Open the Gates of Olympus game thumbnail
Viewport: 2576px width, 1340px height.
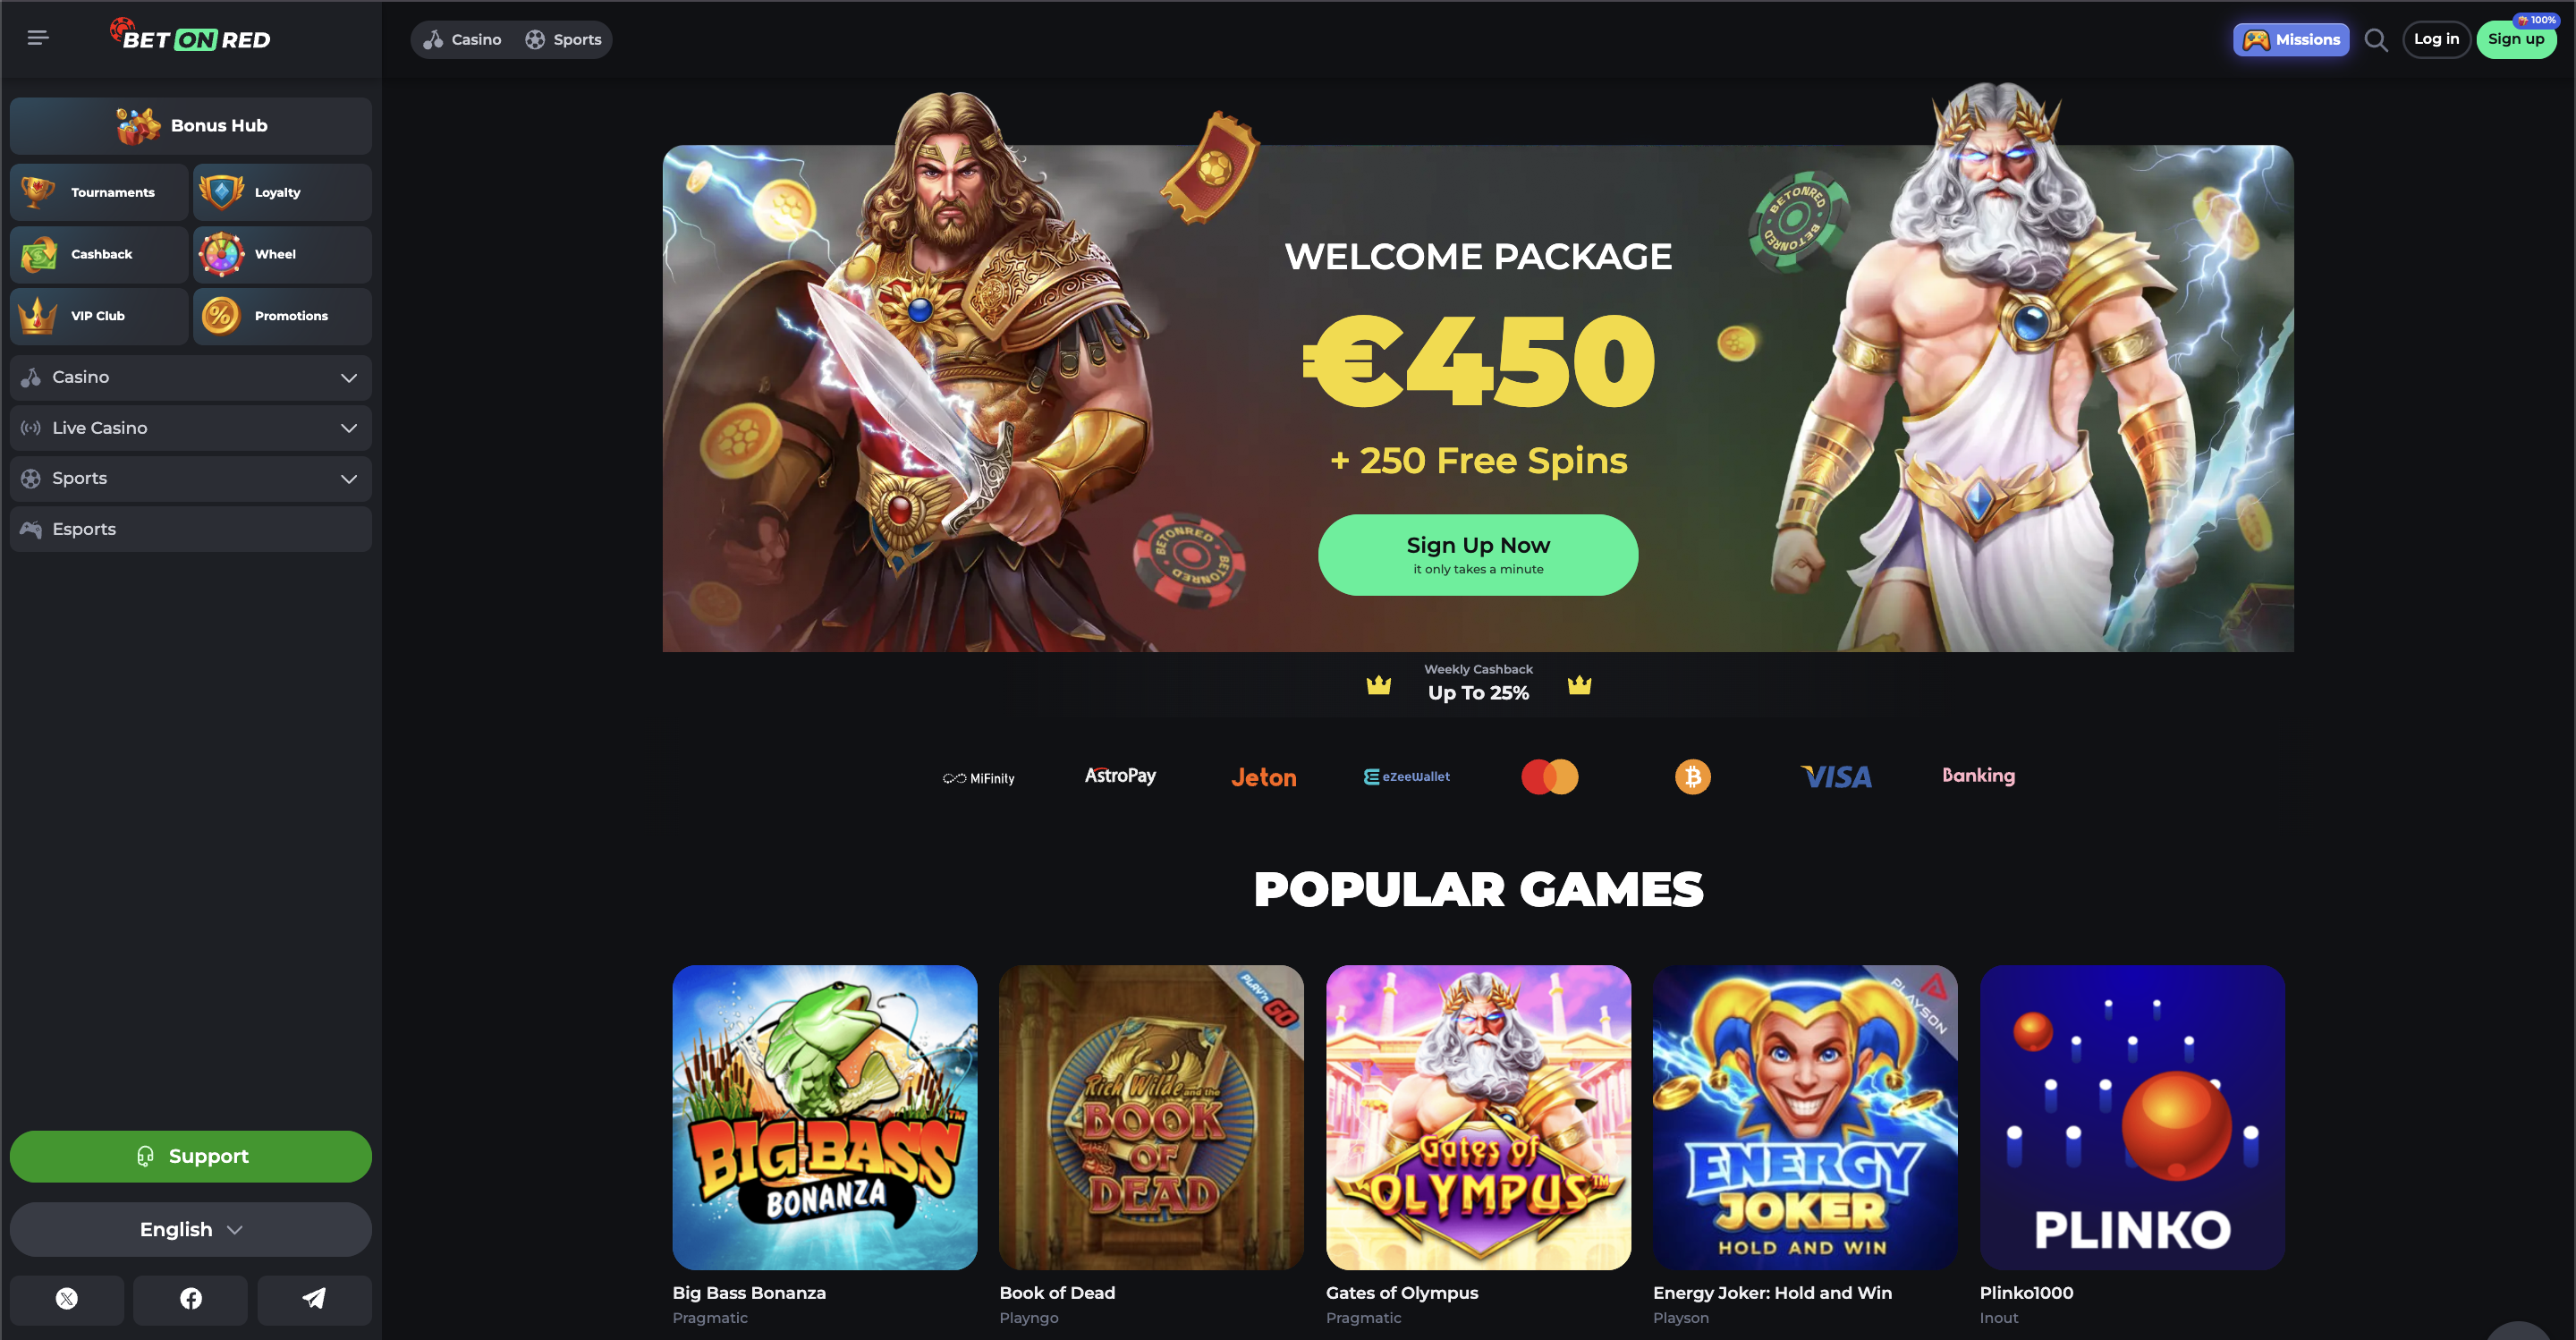pyautogui.click(x=1478, y=1117)
